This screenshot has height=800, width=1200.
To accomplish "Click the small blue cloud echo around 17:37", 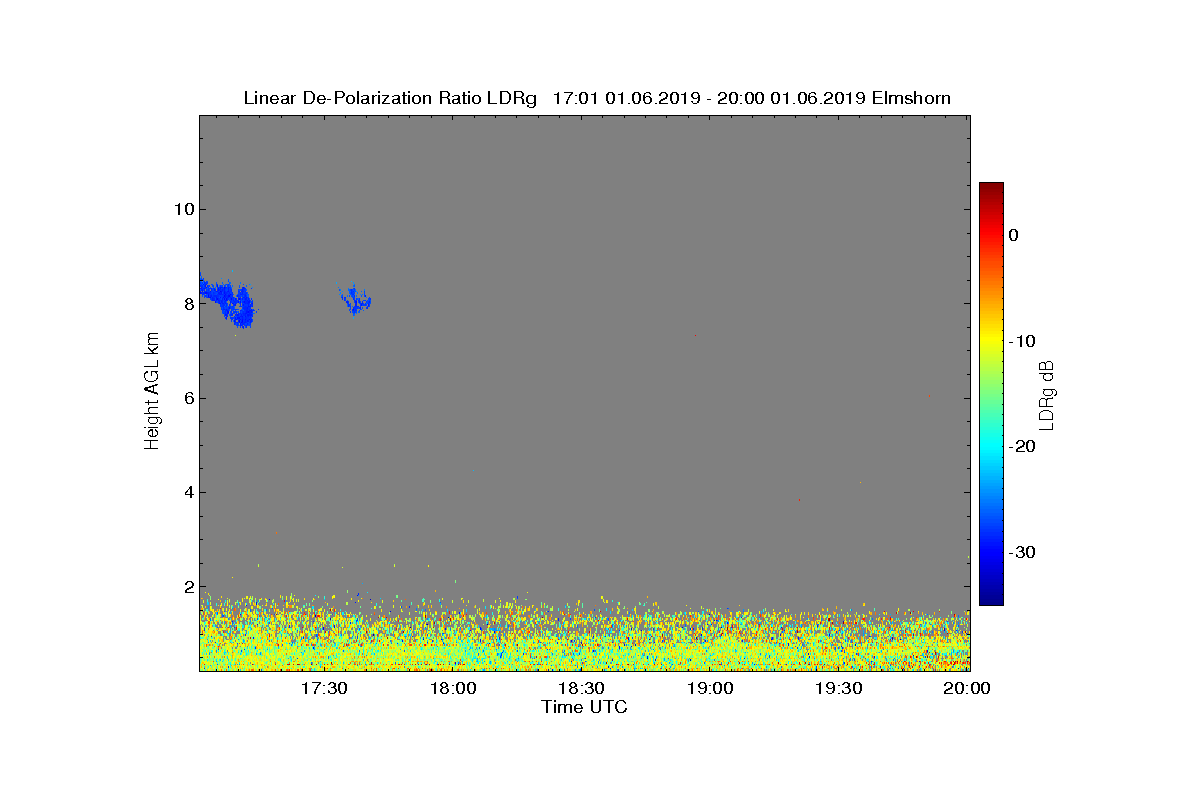I will pyautogui.click(x=356, y=299).
